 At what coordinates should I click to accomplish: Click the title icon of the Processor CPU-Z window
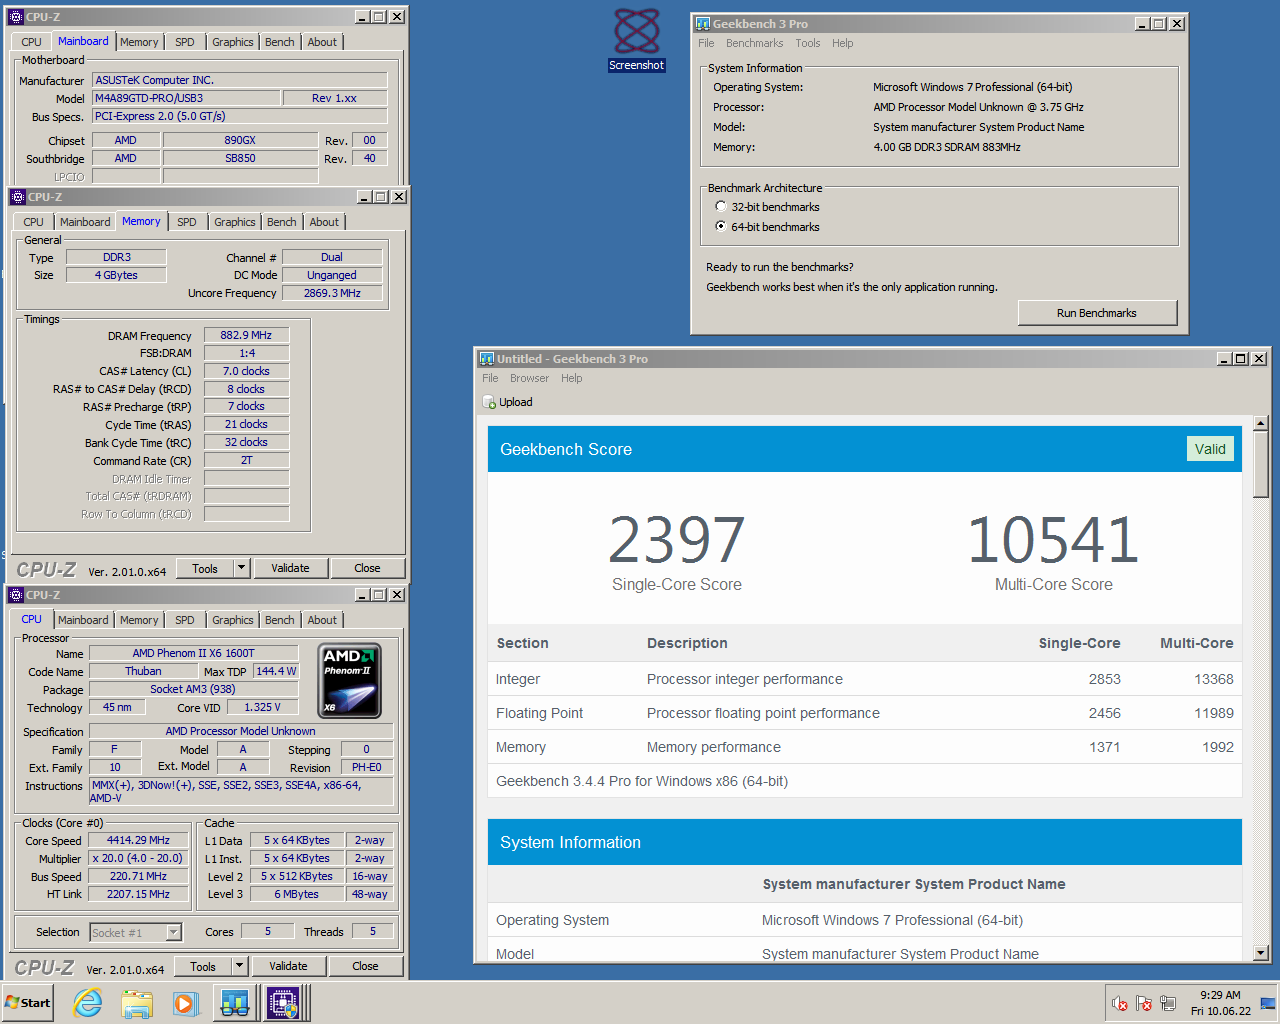click(16, 595)
